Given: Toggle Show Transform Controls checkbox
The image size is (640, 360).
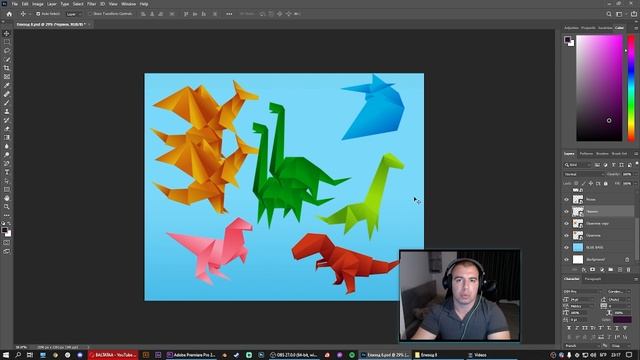Looking at the screenshot, I should point(90,14).
